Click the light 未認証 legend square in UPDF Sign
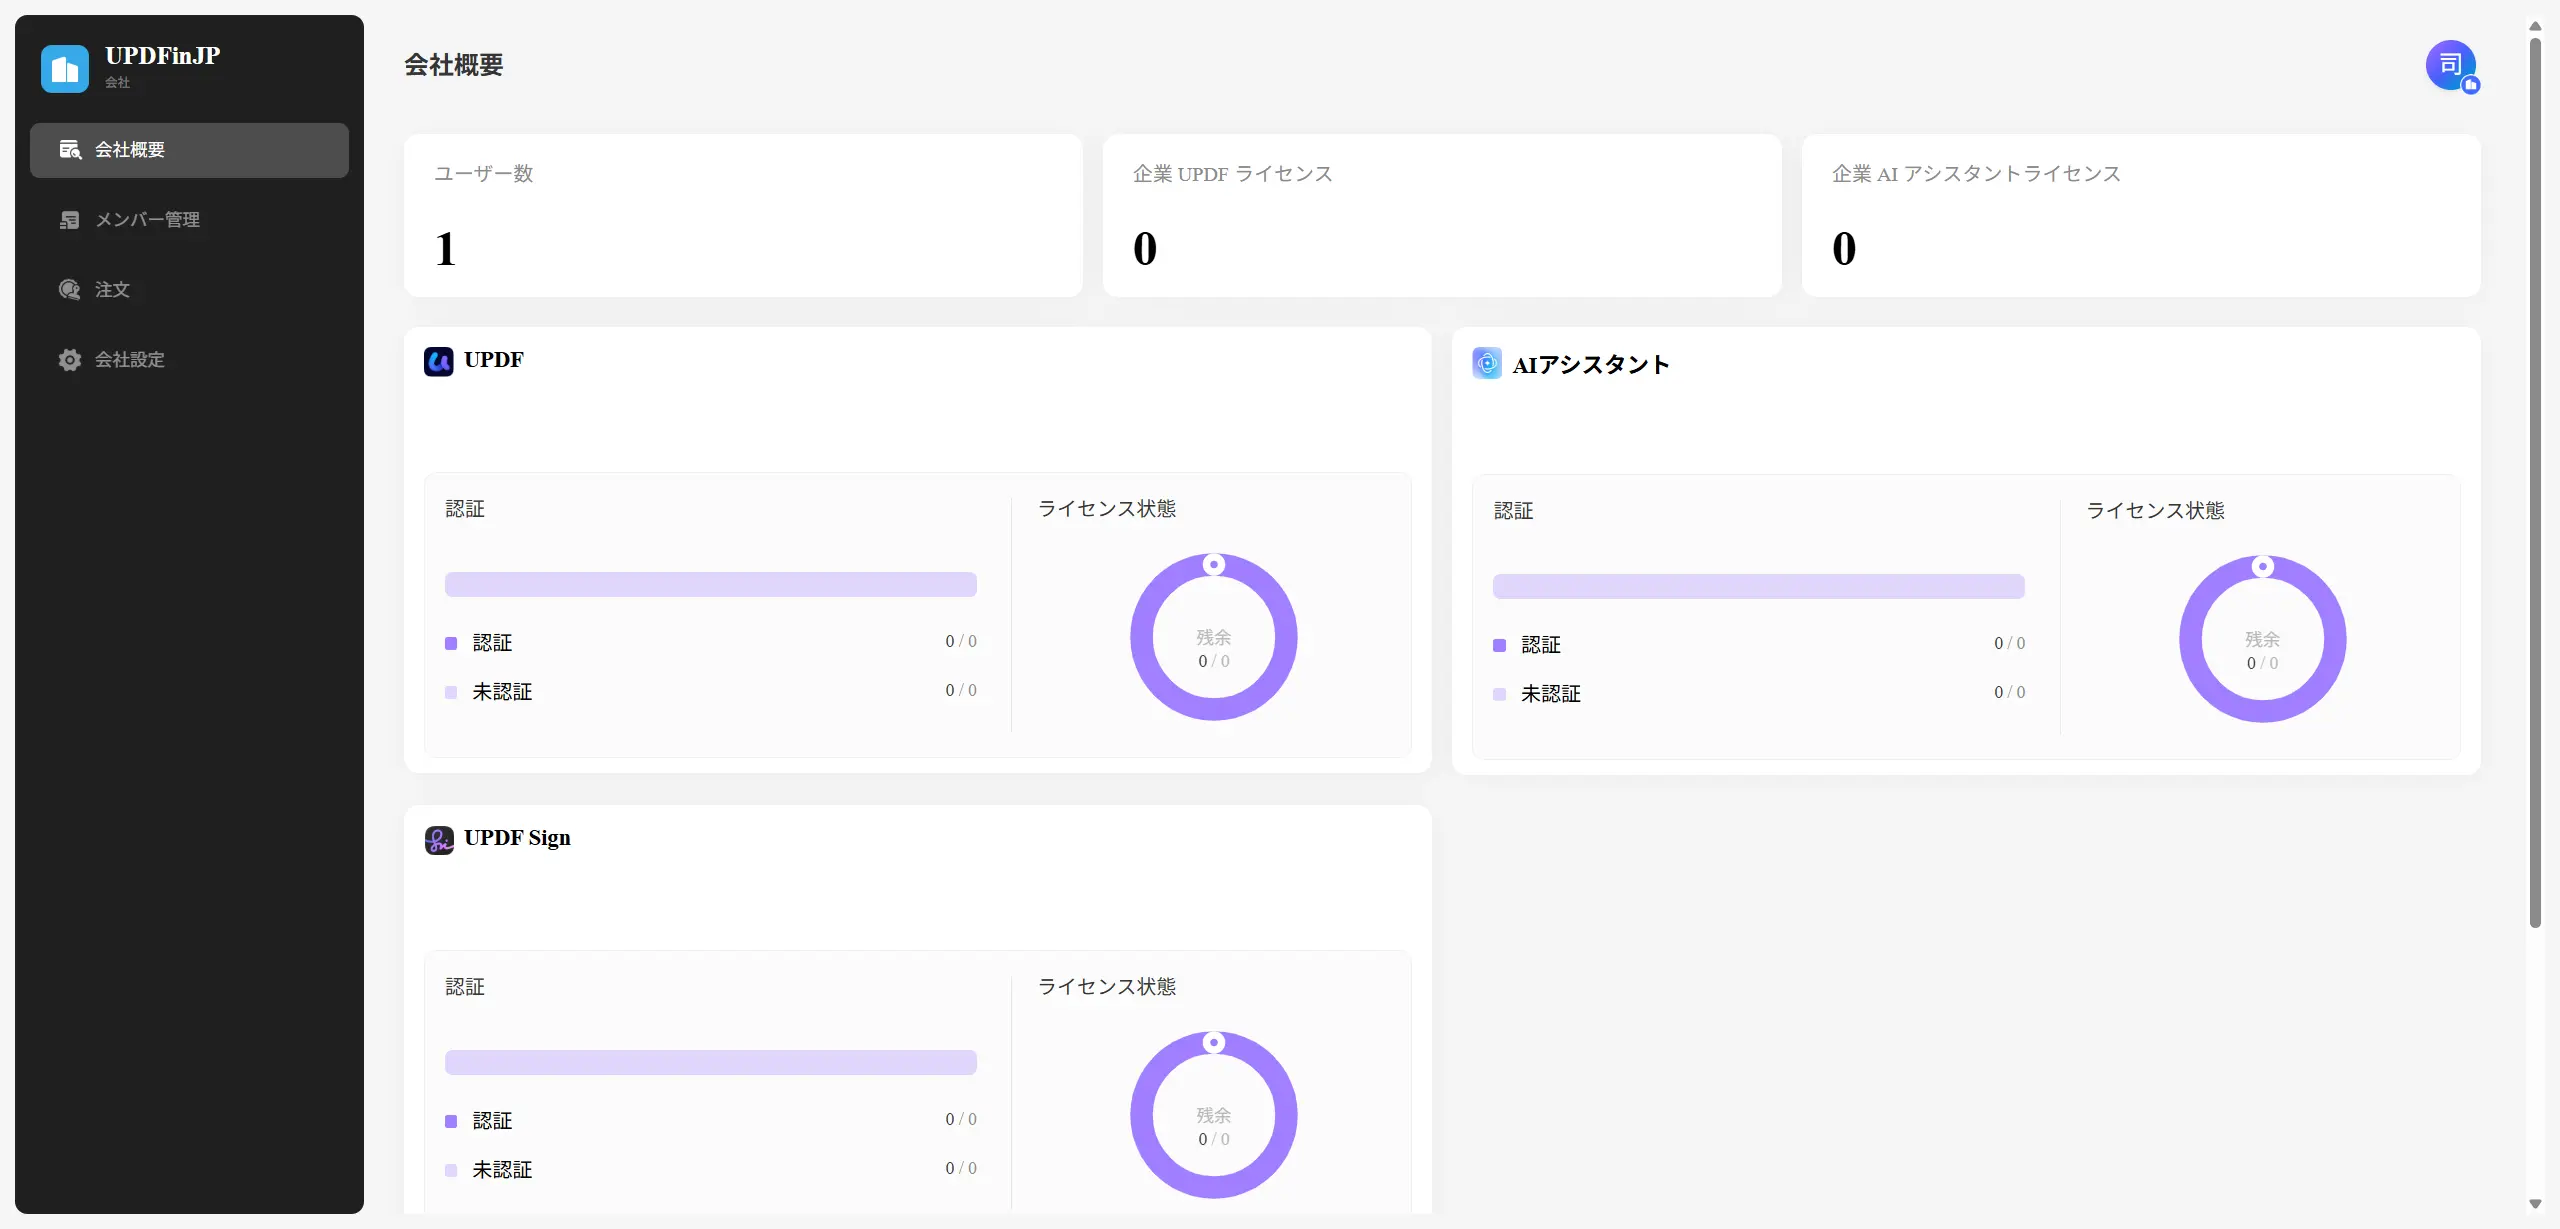Screen dimensions: 2560x1229 [x=451, y=1170]
